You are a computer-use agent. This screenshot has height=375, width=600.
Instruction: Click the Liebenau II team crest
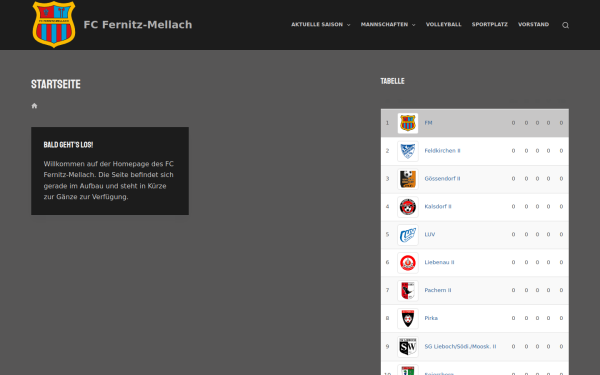[x=408, y=263]
